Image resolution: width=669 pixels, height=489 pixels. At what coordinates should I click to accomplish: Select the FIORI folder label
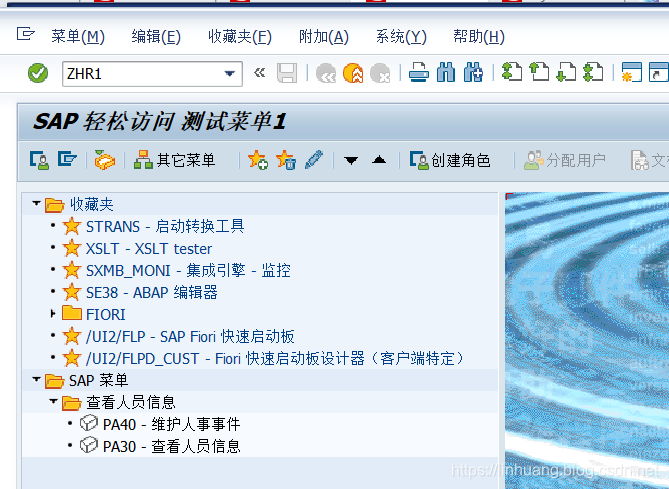pyautogui.click(x=105, y=315)
